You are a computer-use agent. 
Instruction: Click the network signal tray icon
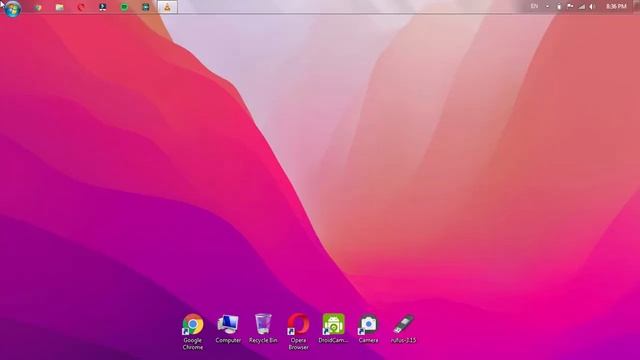point(582,7)
